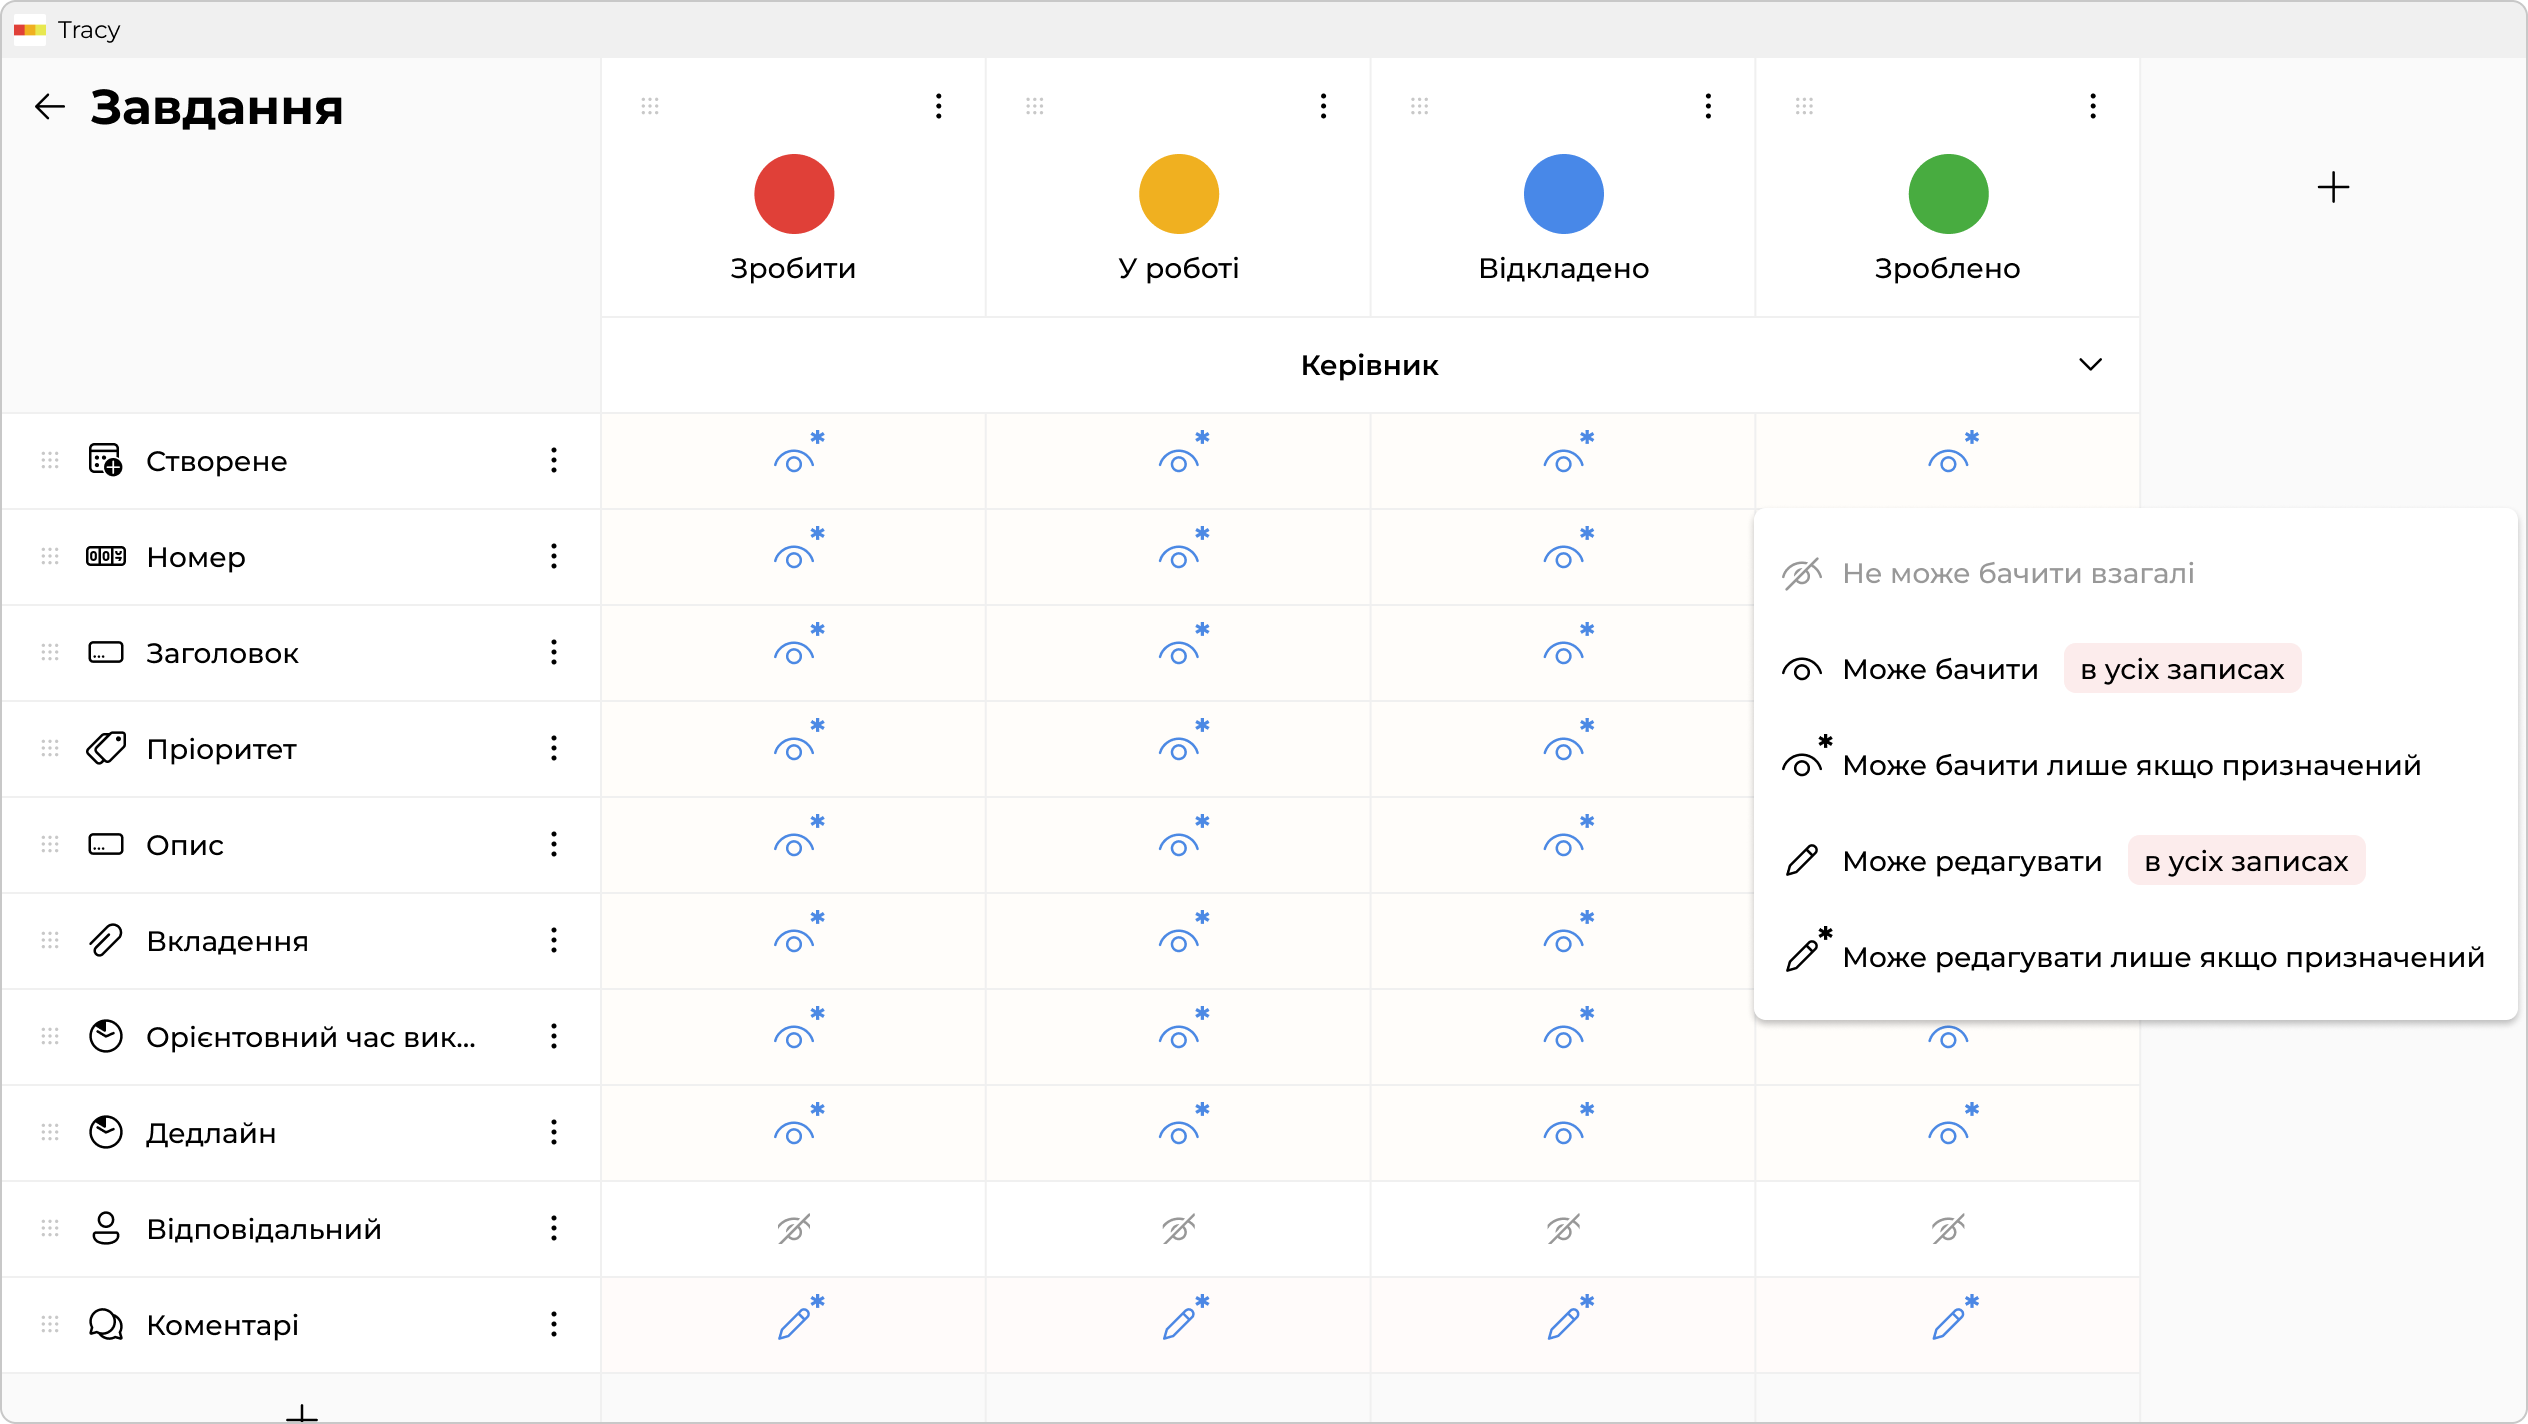Image resolution: width=2528 pixels, height=1424 pixels.
Task: Open the Заголовок row three-dot menu
Action: [553, 652]
